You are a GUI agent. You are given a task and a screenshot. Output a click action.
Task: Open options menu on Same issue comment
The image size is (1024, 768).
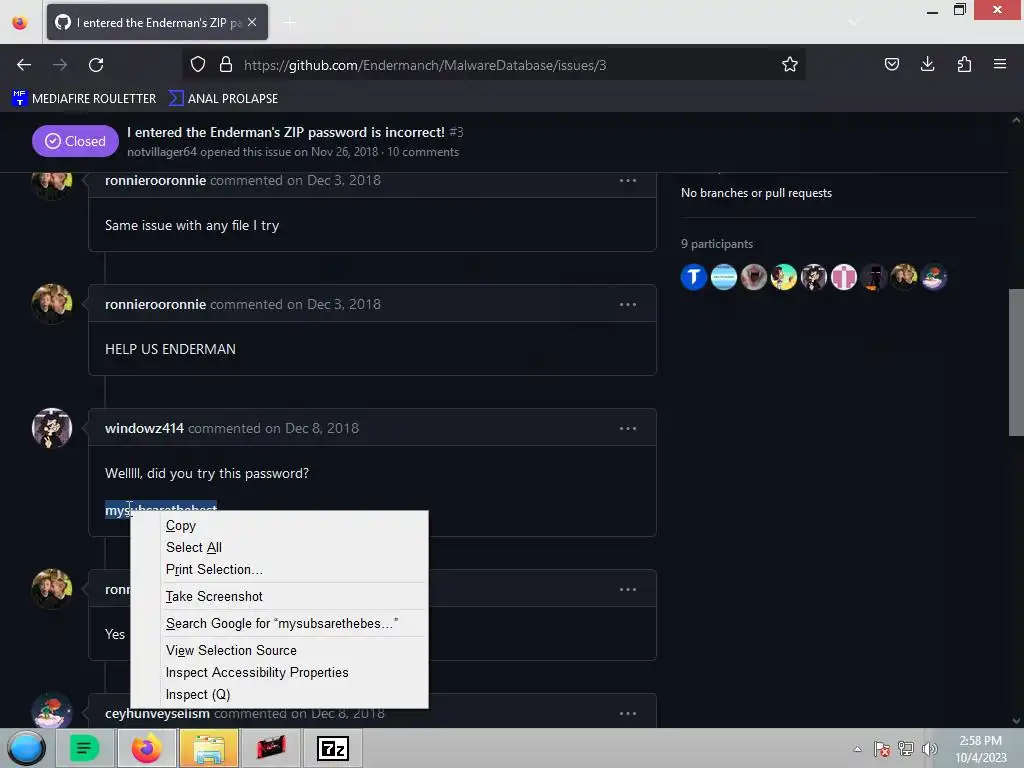coord(628,180)
